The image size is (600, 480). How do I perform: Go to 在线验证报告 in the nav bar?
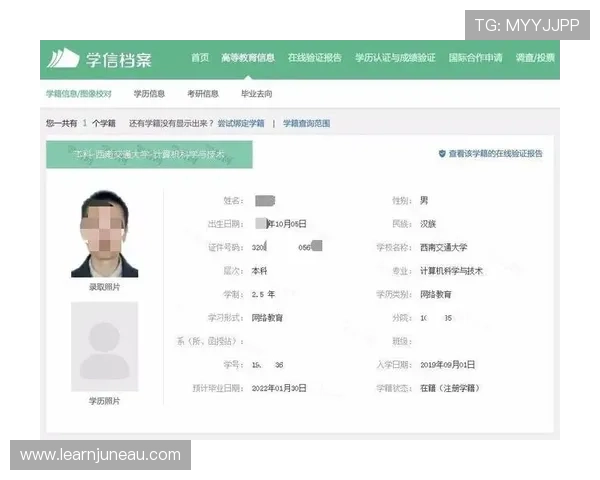pyautogui.click(x=315, y=58)
